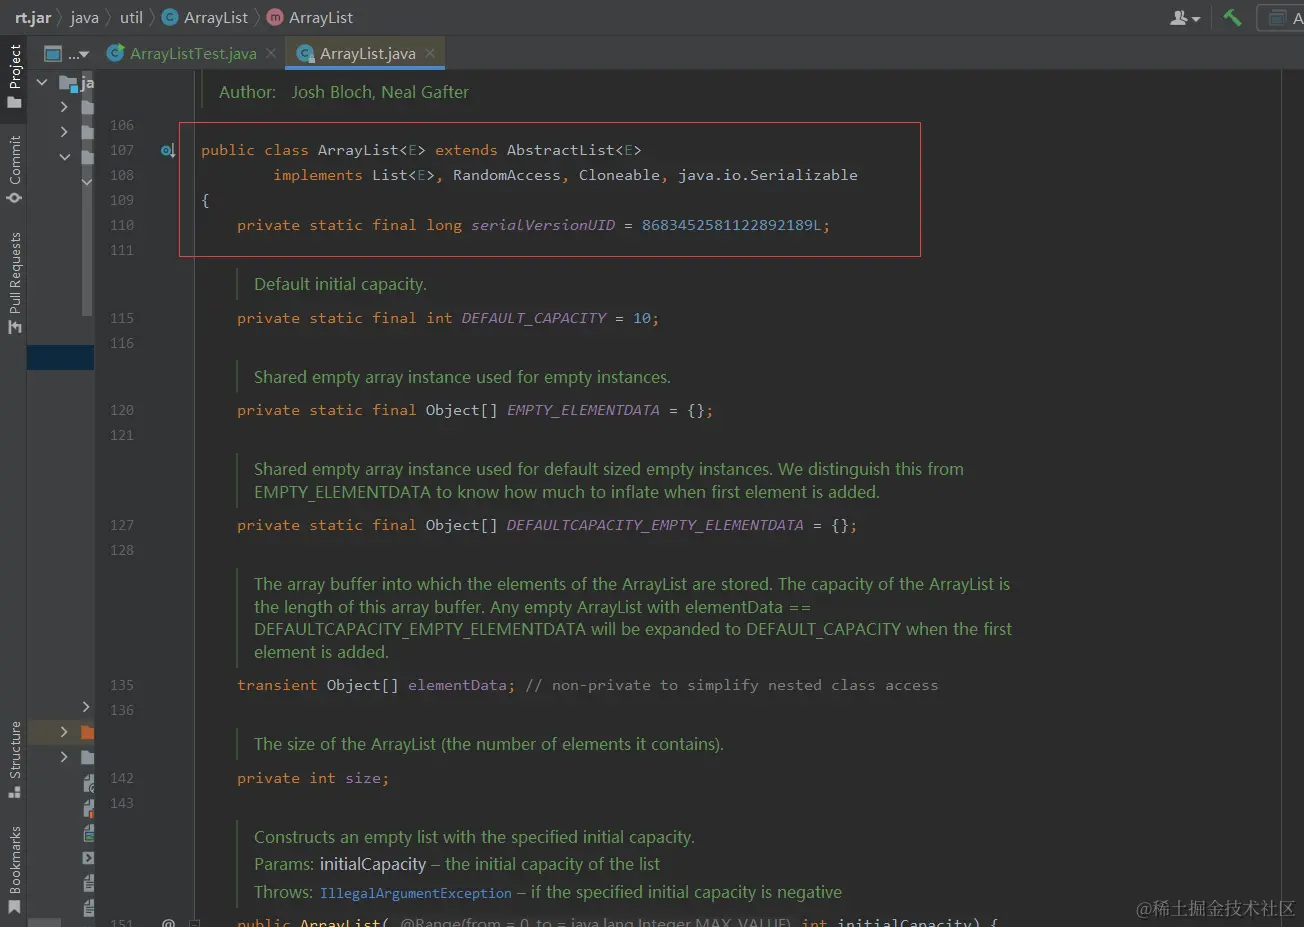Image resolution: width=1304 pixels, height=927 pixels.
Task: Click AbstractList in the class declaration
Action: click(x=561, y=150)
